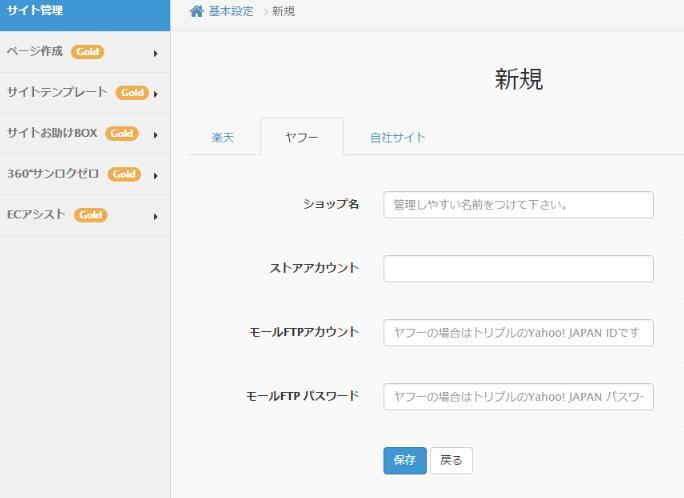Expand the ECアシスト arrow
The image size is (684, 498).
click(156, 217)
